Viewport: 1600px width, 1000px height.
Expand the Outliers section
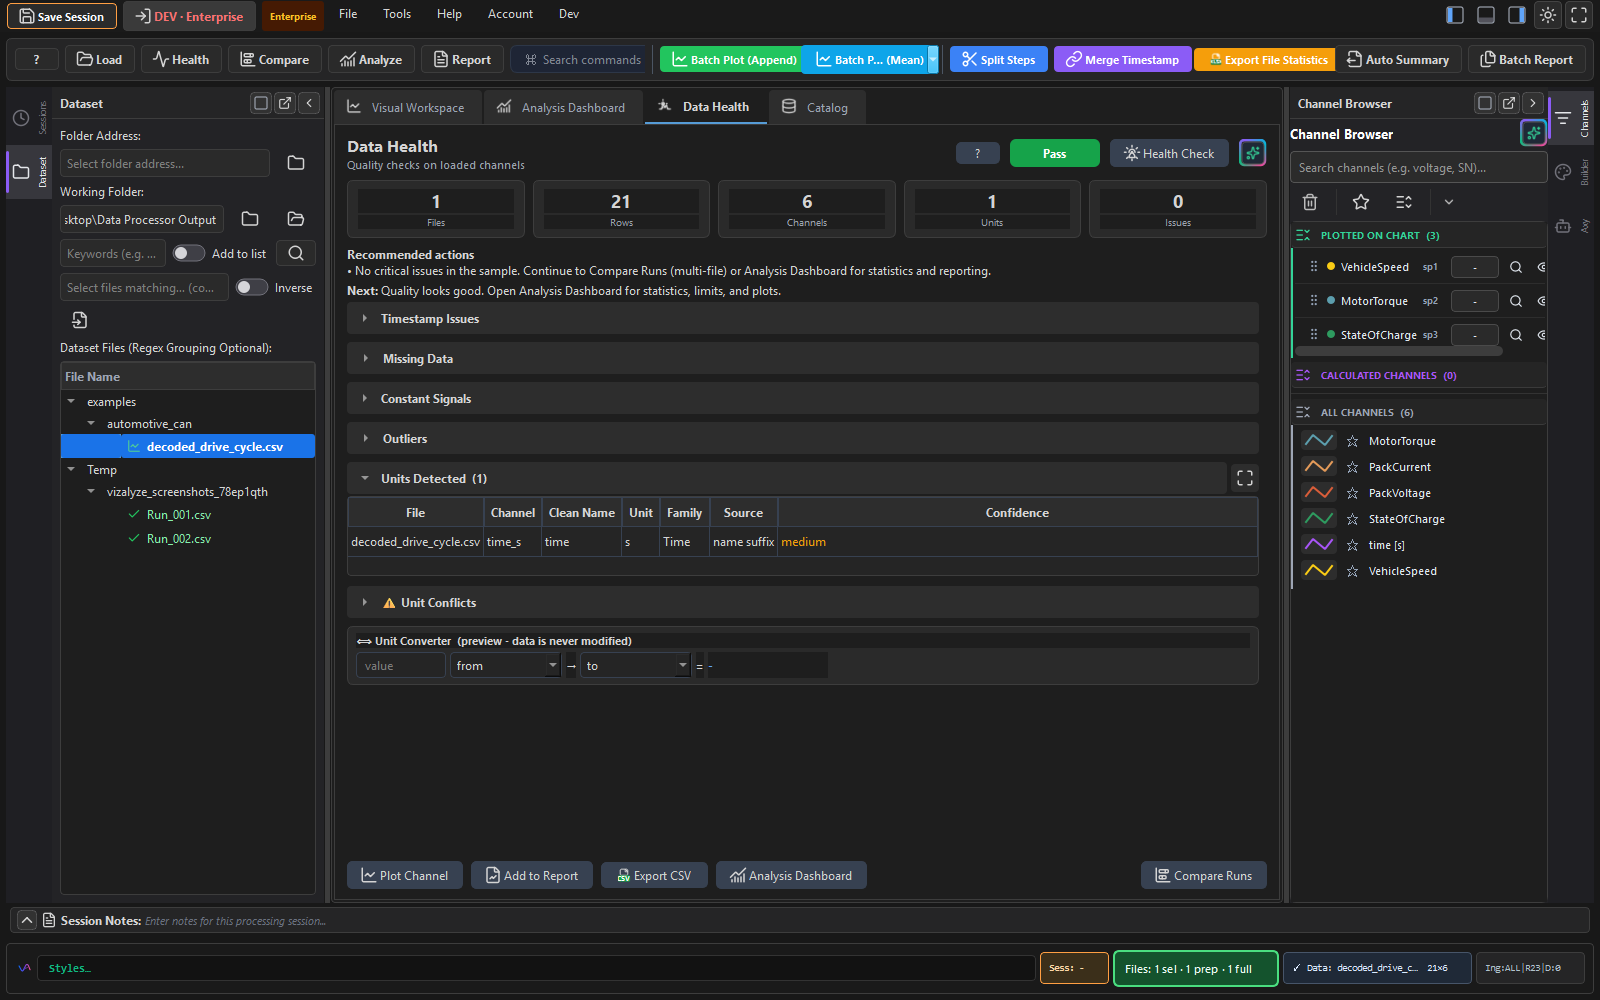(802, 439)
